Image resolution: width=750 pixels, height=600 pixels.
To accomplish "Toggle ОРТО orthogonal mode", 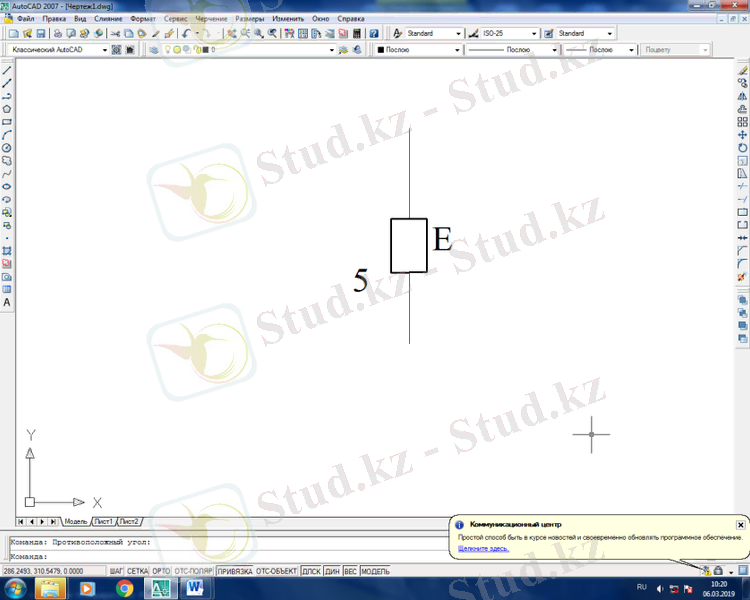I will 161,571.
